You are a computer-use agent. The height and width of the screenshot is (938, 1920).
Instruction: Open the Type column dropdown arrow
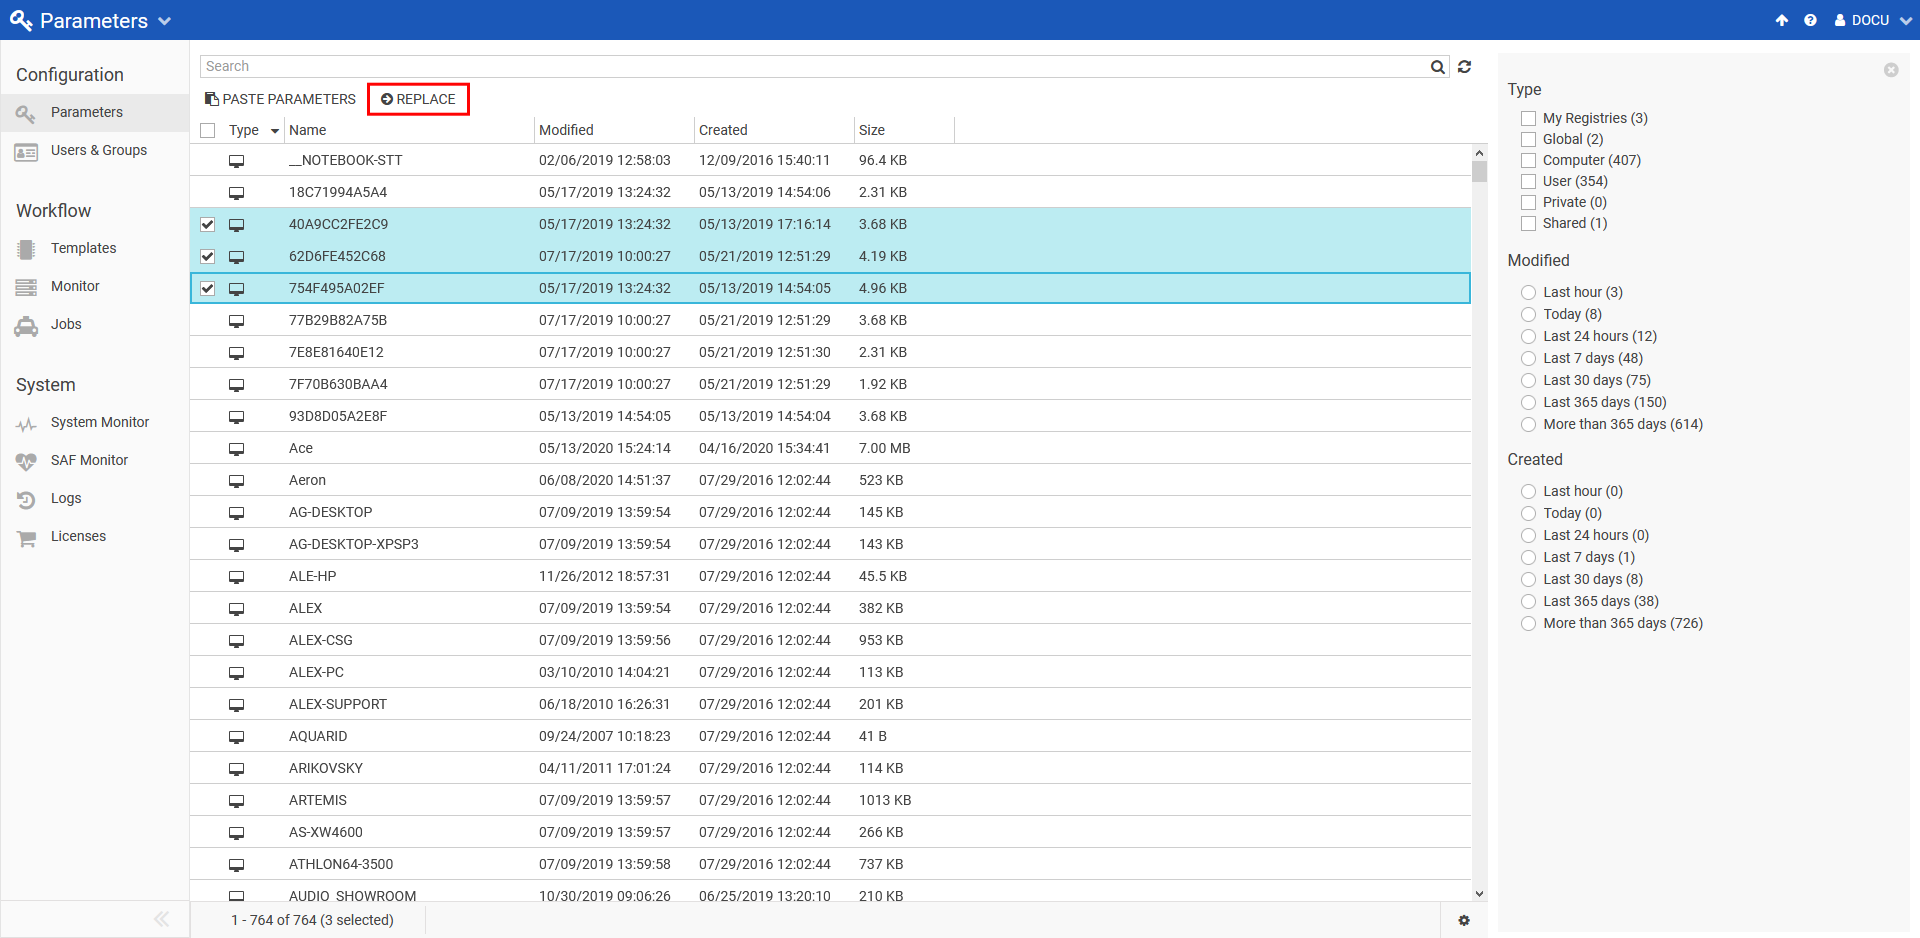pos(275,131)
